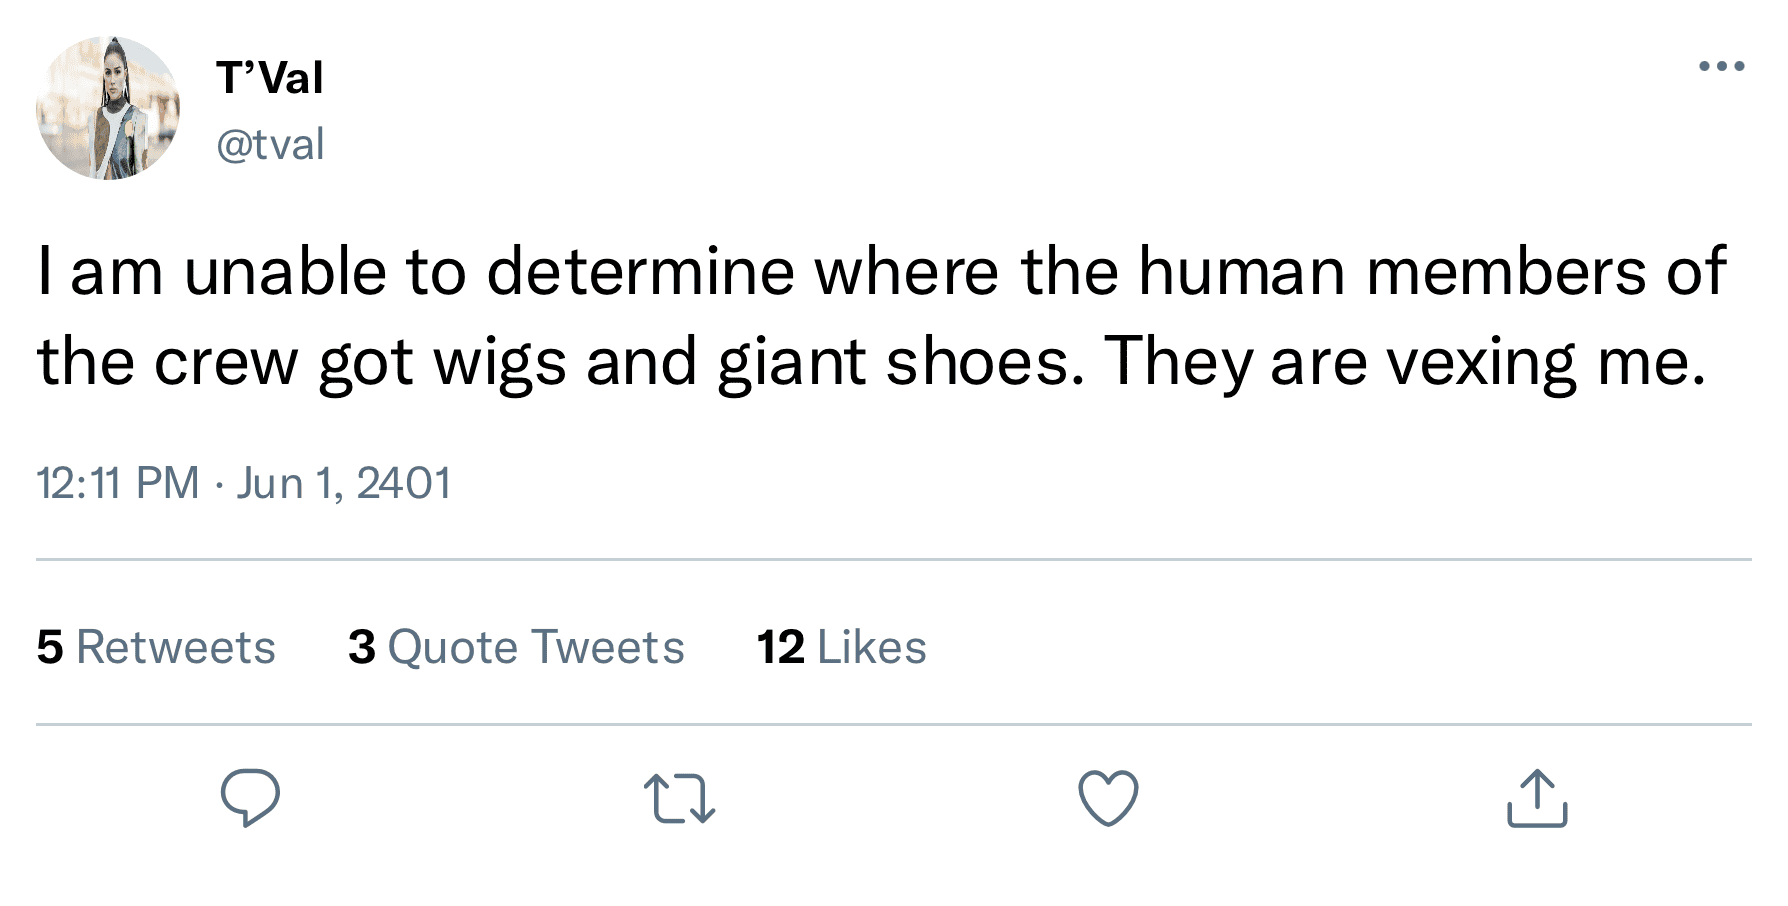Open the three-dot more options menu

(1721, 66)
